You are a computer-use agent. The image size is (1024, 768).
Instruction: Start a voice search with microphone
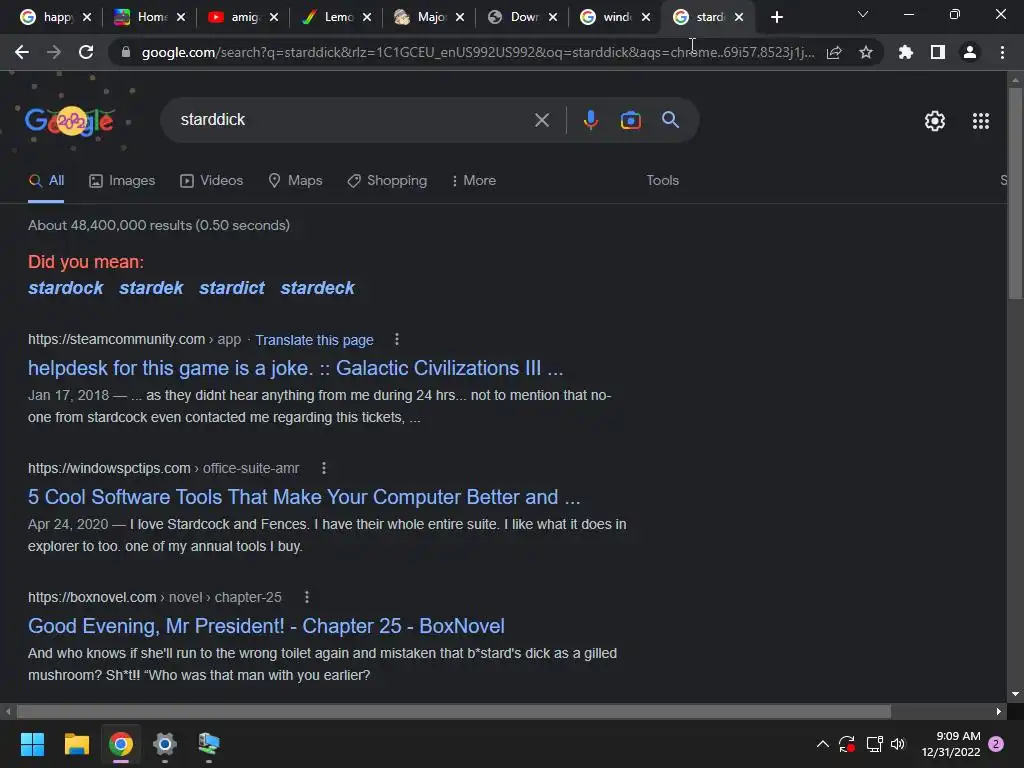(x=591, y=120)
